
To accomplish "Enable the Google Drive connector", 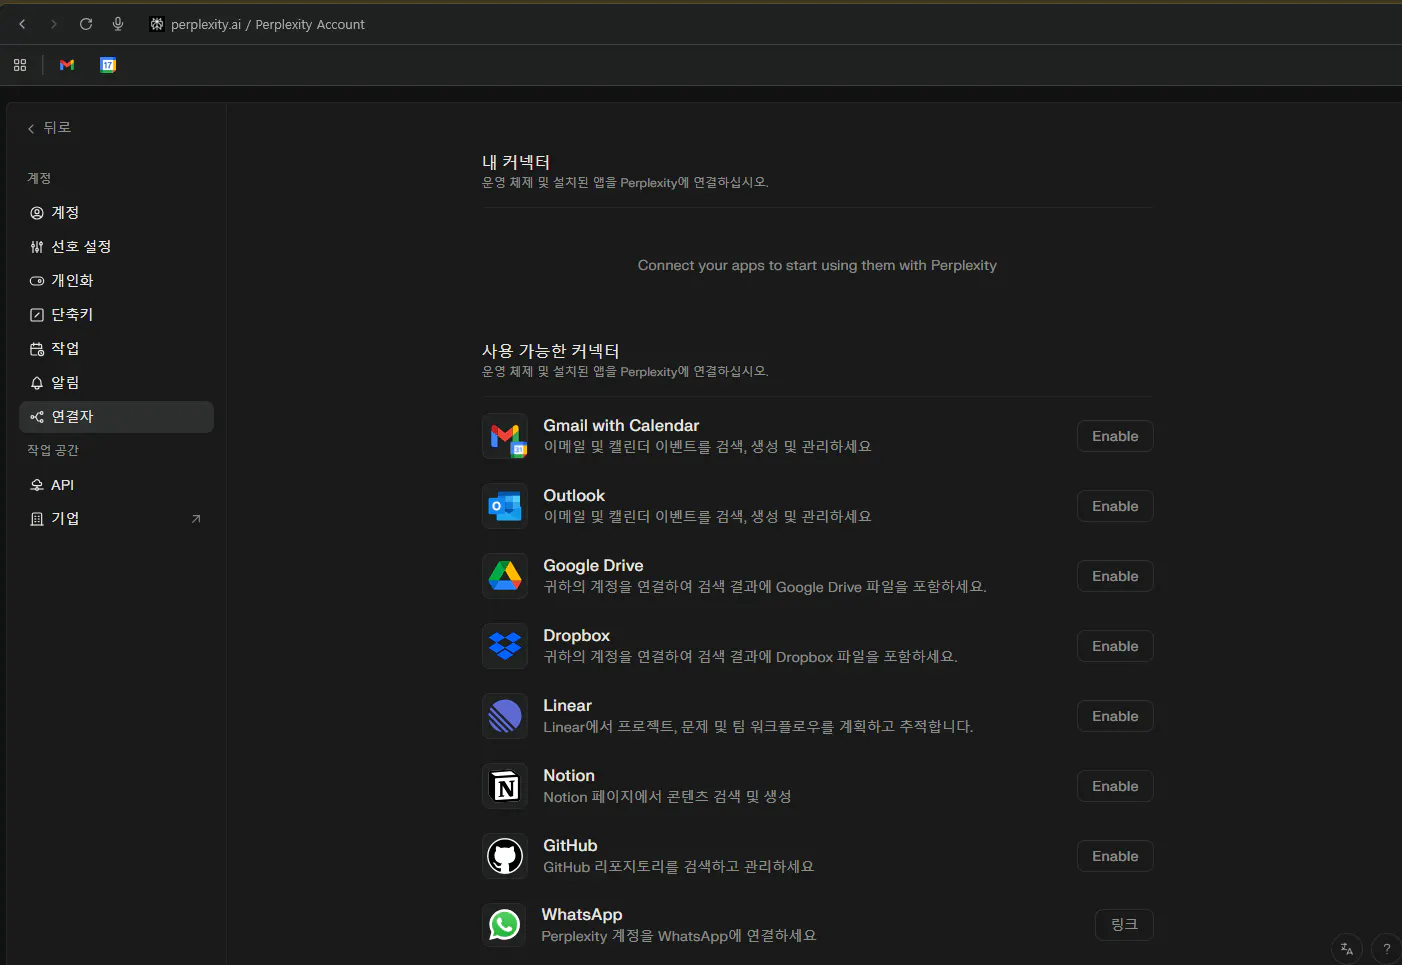I will (1115, 576).
